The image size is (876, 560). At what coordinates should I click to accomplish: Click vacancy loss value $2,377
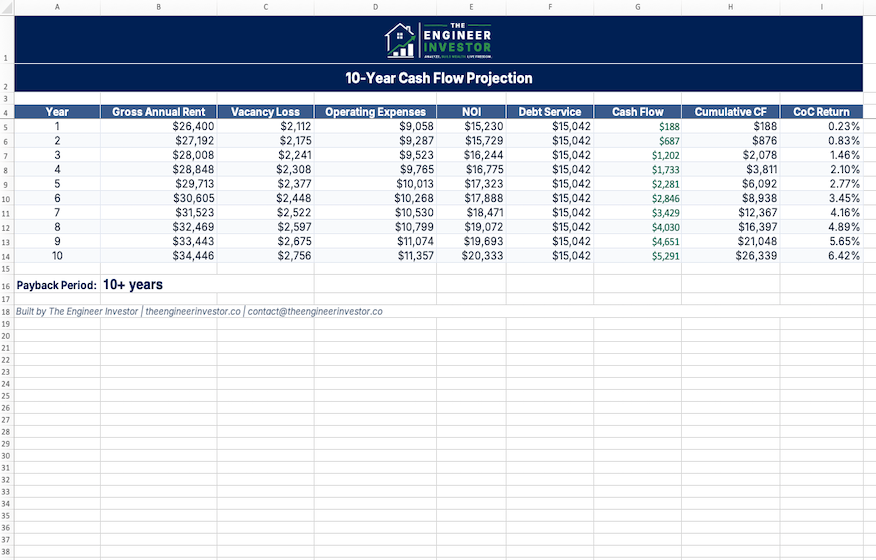pyautogui.click(x=294, y=184)
